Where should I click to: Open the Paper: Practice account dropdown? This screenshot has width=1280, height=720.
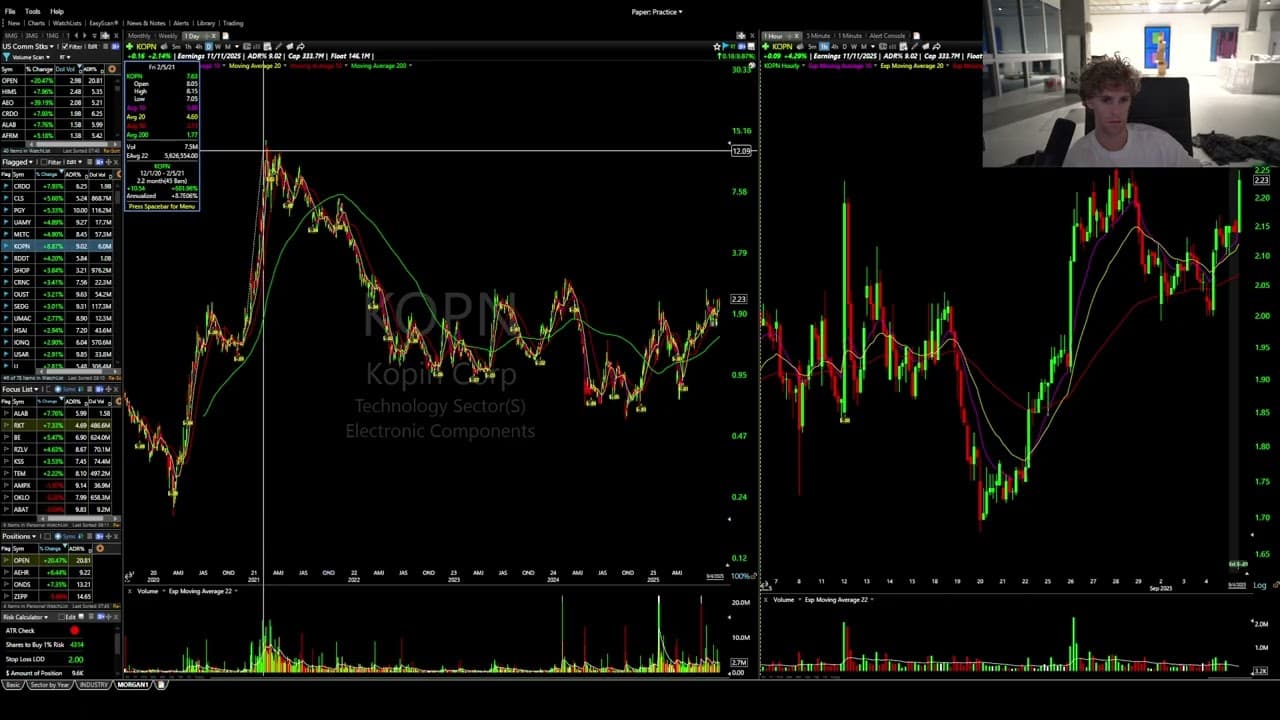657,12
